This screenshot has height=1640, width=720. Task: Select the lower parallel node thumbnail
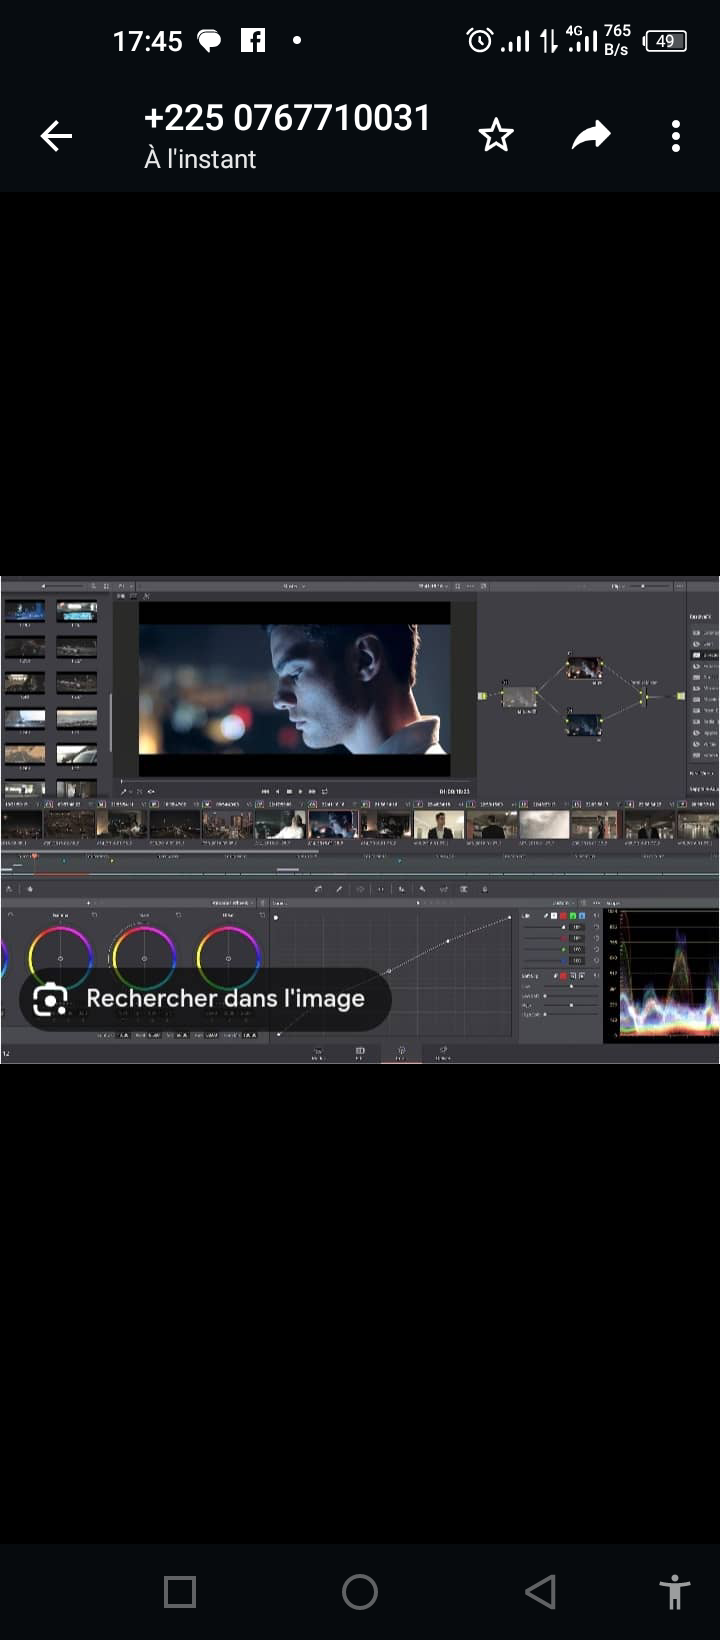click(584, 724)
